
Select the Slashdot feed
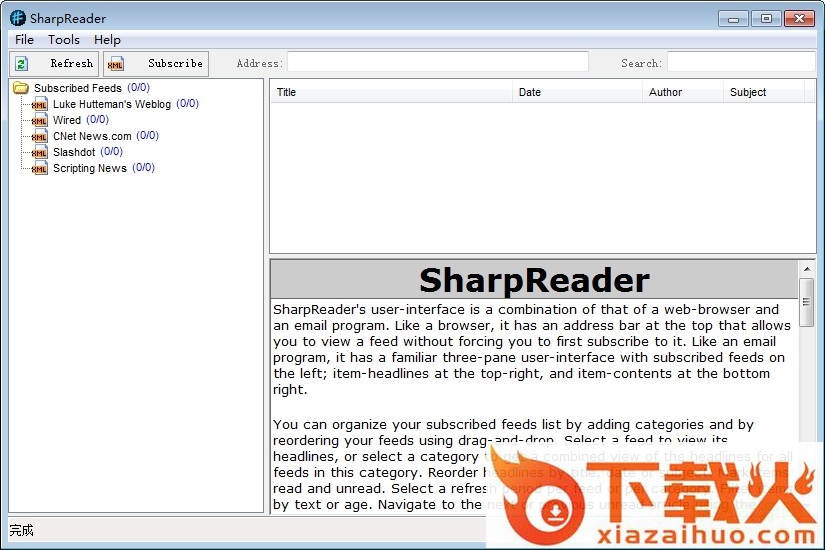click(x=74, y=152)
